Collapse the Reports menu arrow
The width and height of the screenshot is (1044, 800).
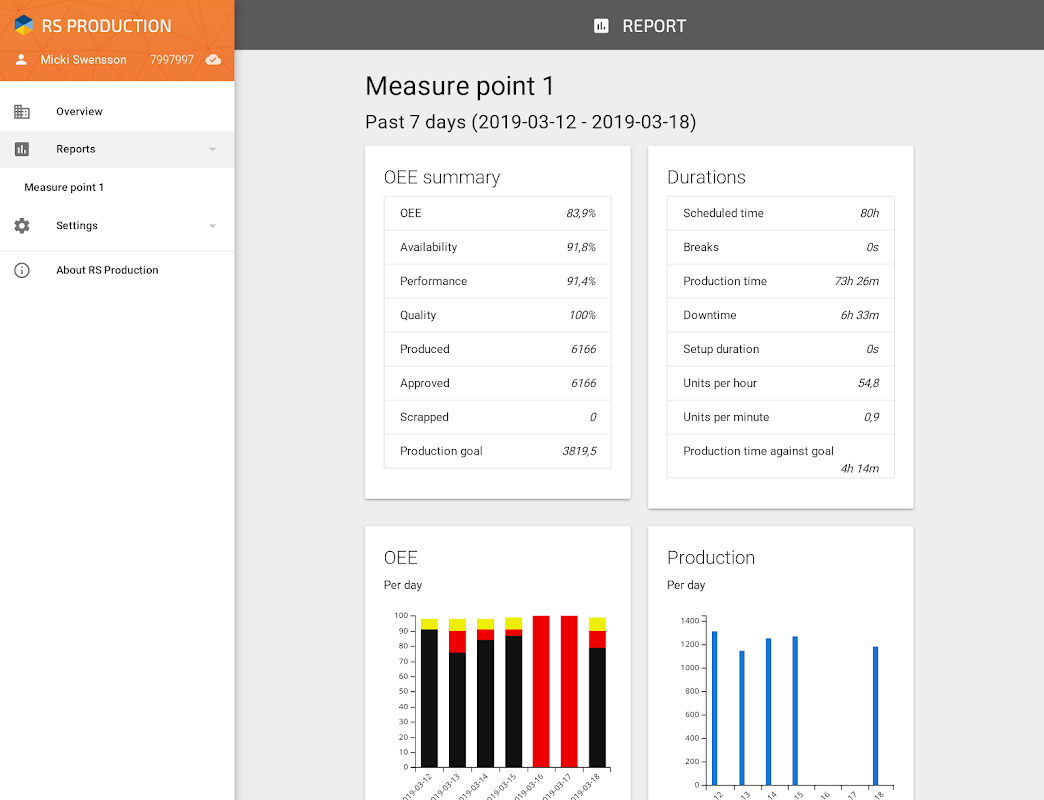pyautogui.click(x=212, y=149)
